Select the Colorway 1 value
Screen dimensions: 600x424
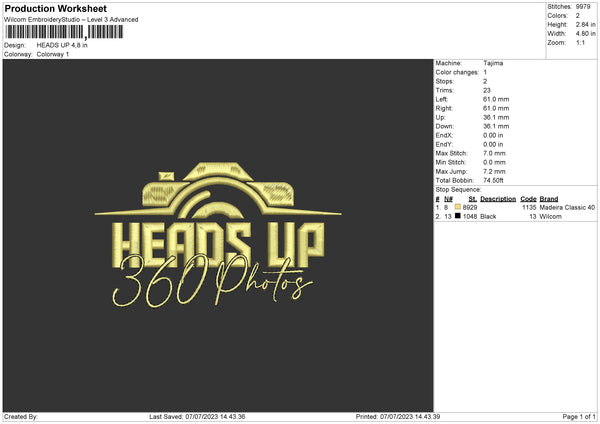53,54
